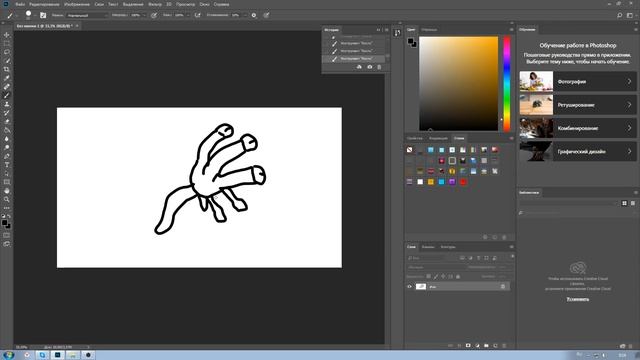Viewport: 640px width, 360px height.
Task: Toggle lock all in Layers panel
Action: [458, 276]
